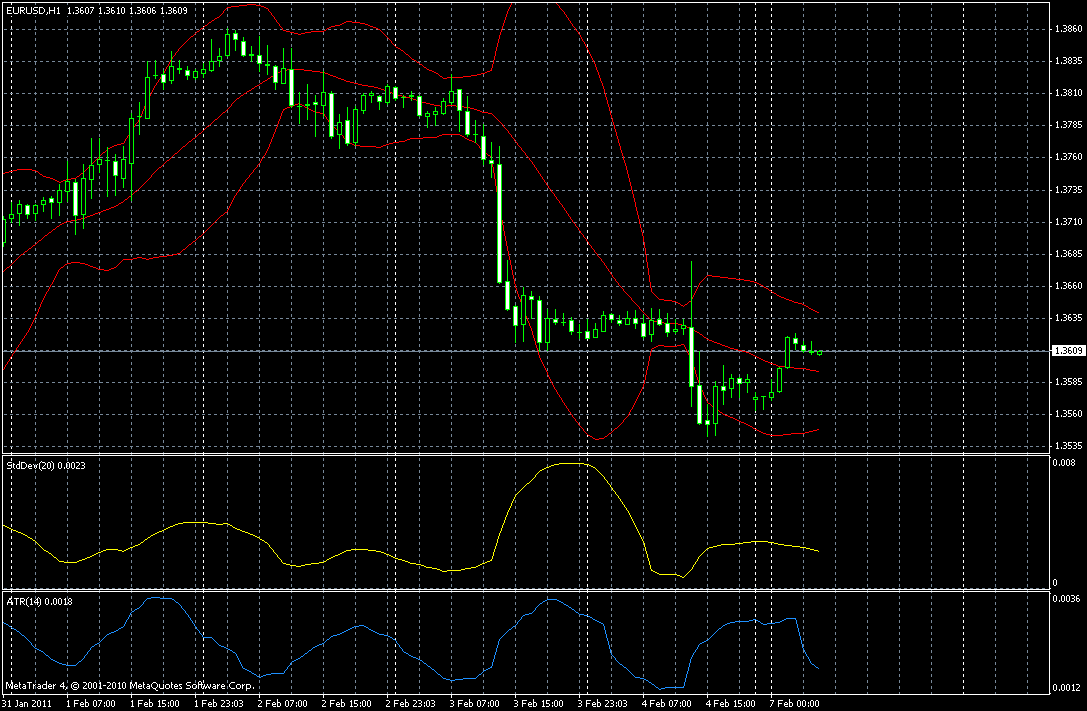Click the 0.008 StdDev scale maximum
Screen dimensions: 1087x711
(x=1064, y=462)
